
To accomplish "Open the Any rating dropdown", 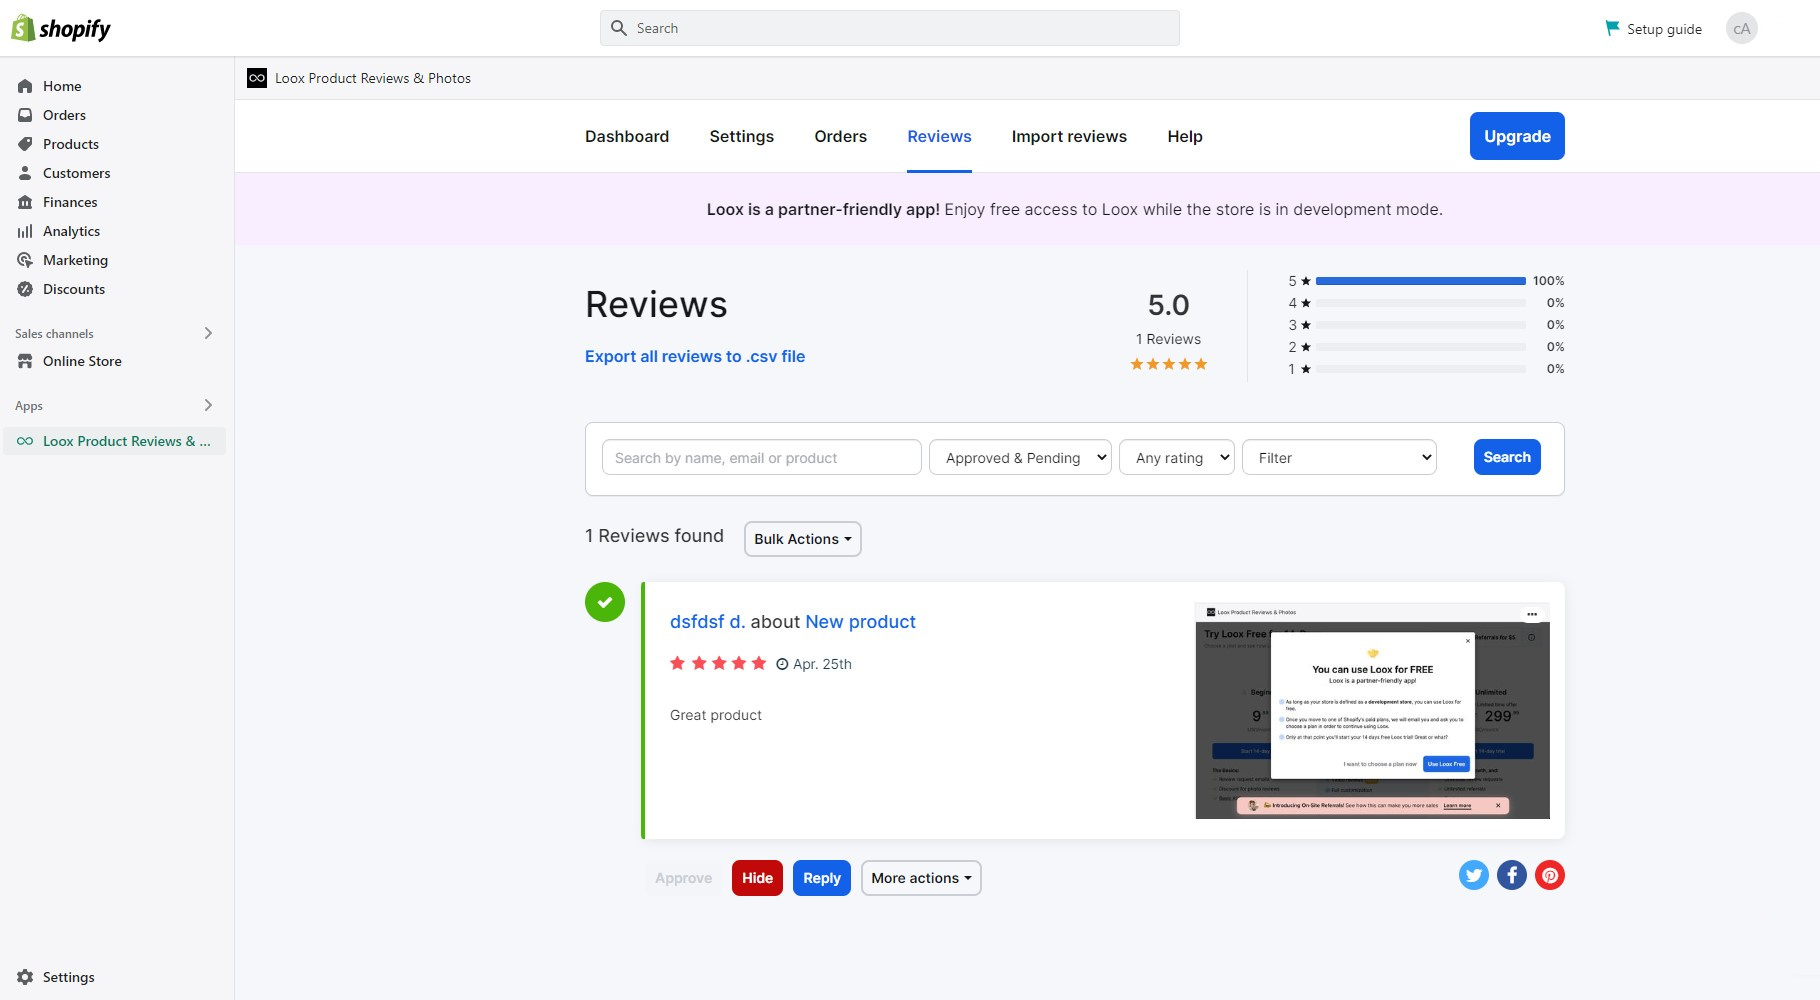I will click(x=1177, y=457).
